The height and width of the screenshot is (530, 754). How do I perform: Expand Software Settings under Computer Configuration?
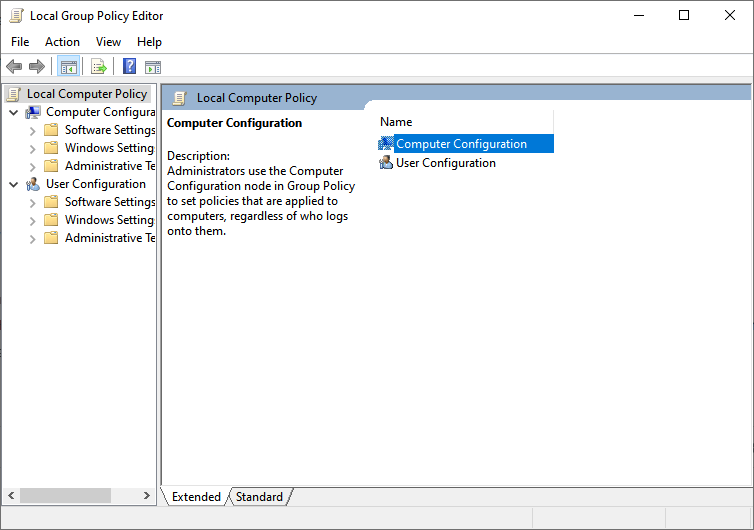(32, 131)
